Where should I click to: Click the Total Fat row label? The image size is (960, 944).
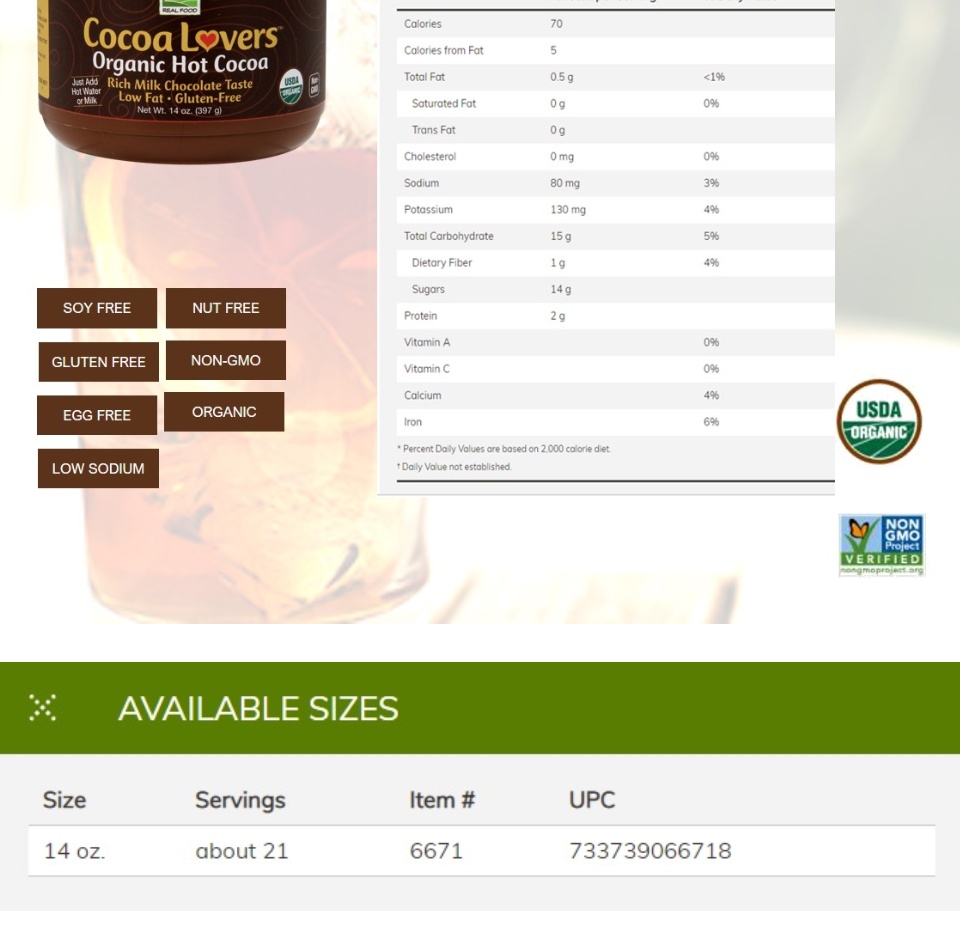click(424, 77)
